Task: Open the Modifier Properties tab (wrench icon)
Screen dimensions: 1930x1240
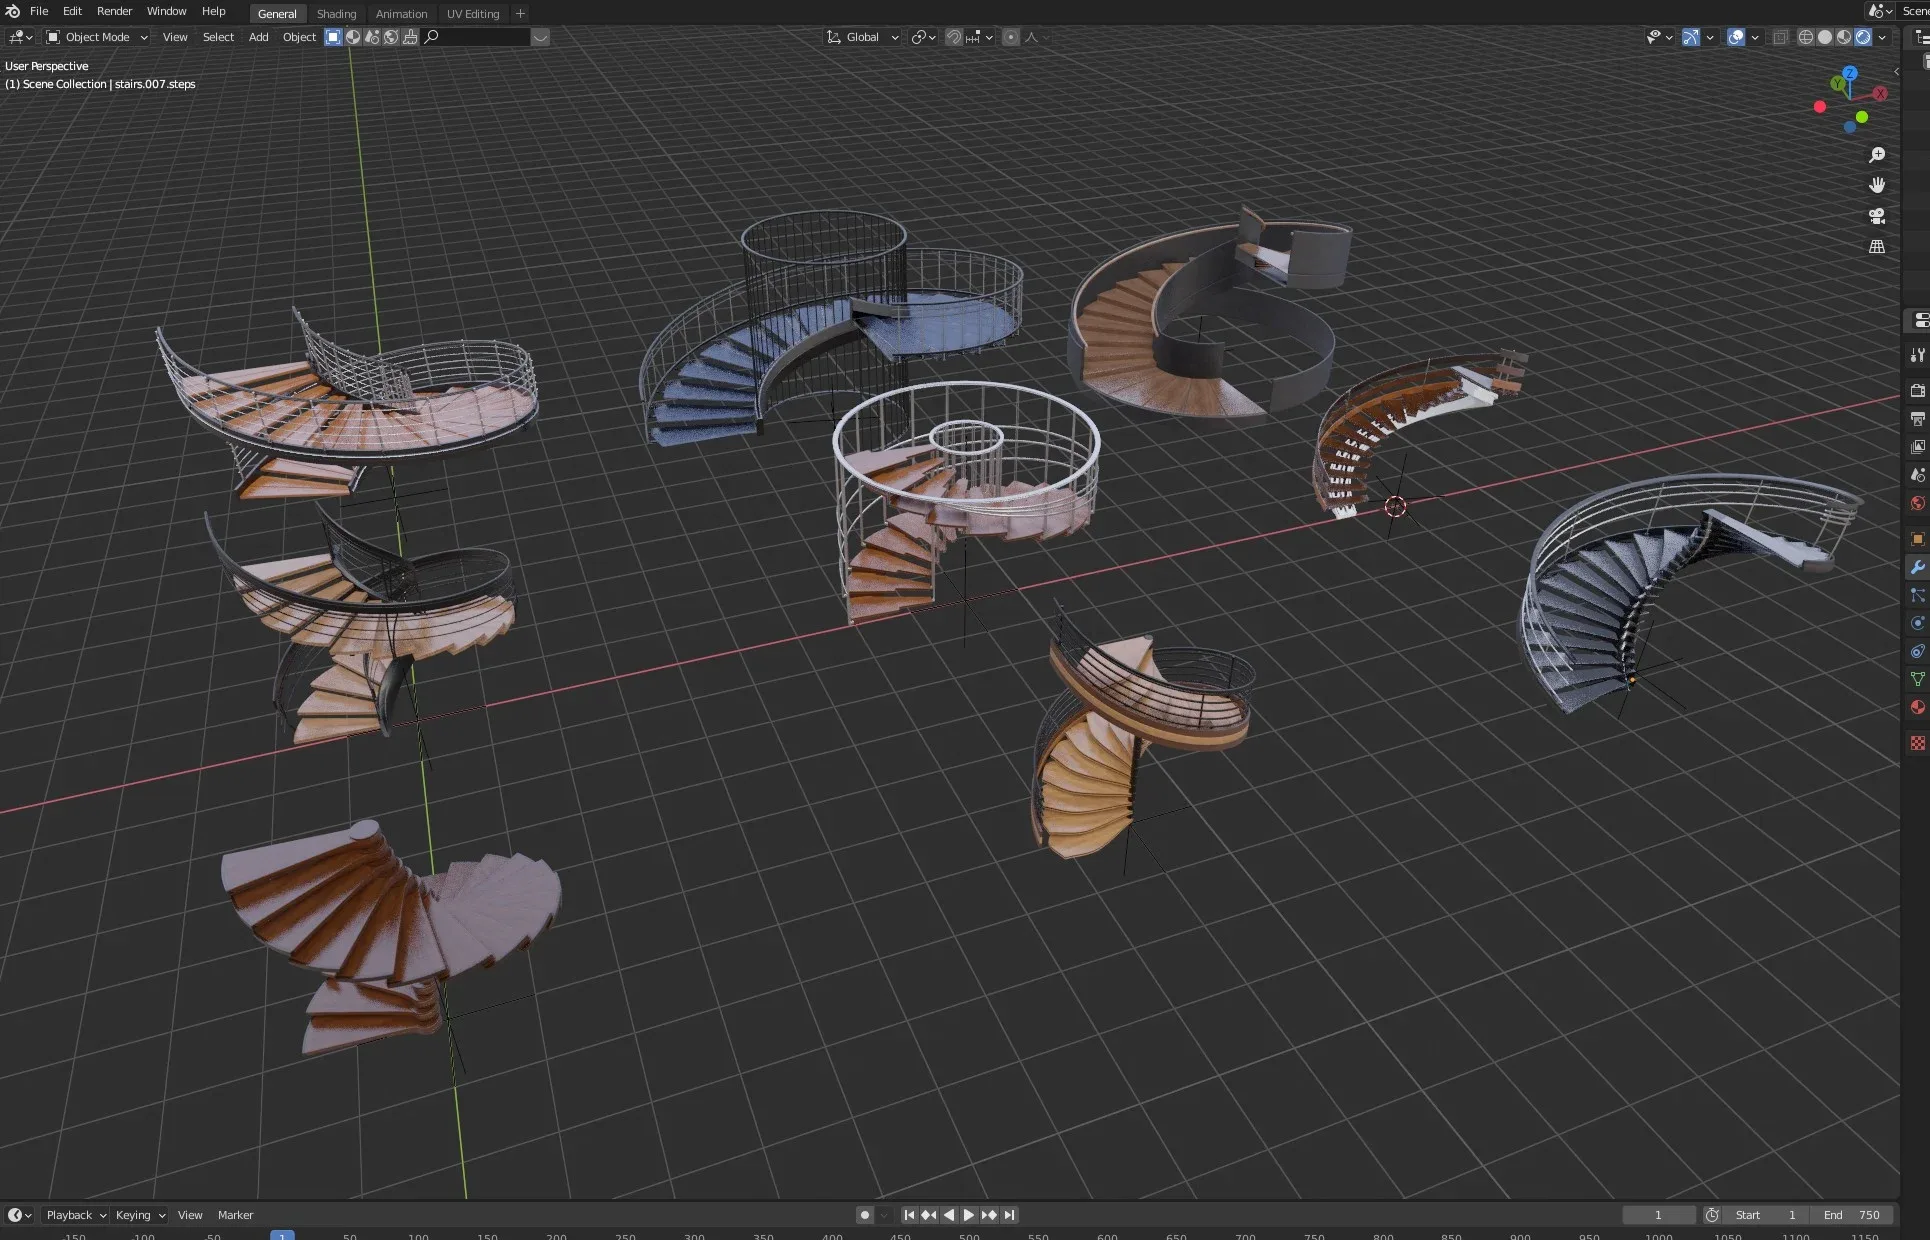Action: 1917,564
